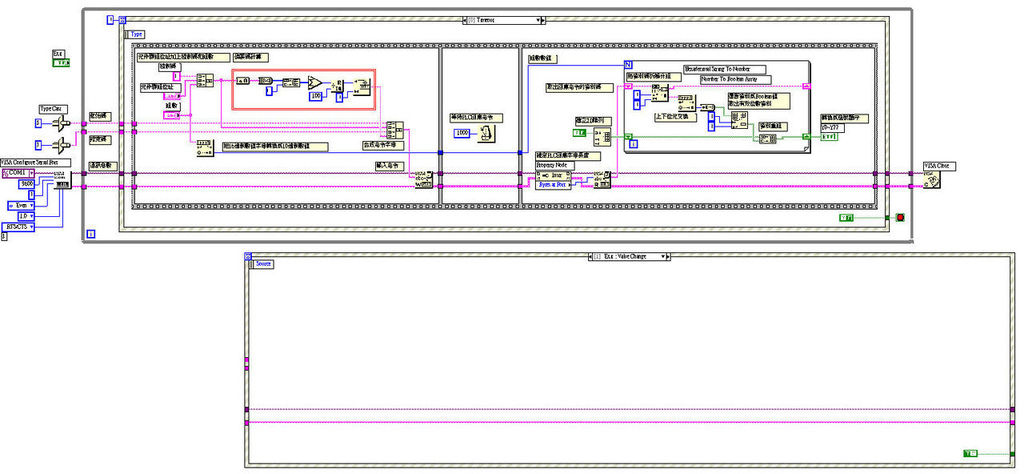Toggle the True constant in Exit Value Change case
Viewport: 1024px width, 474px height.
tap(972, 453)
